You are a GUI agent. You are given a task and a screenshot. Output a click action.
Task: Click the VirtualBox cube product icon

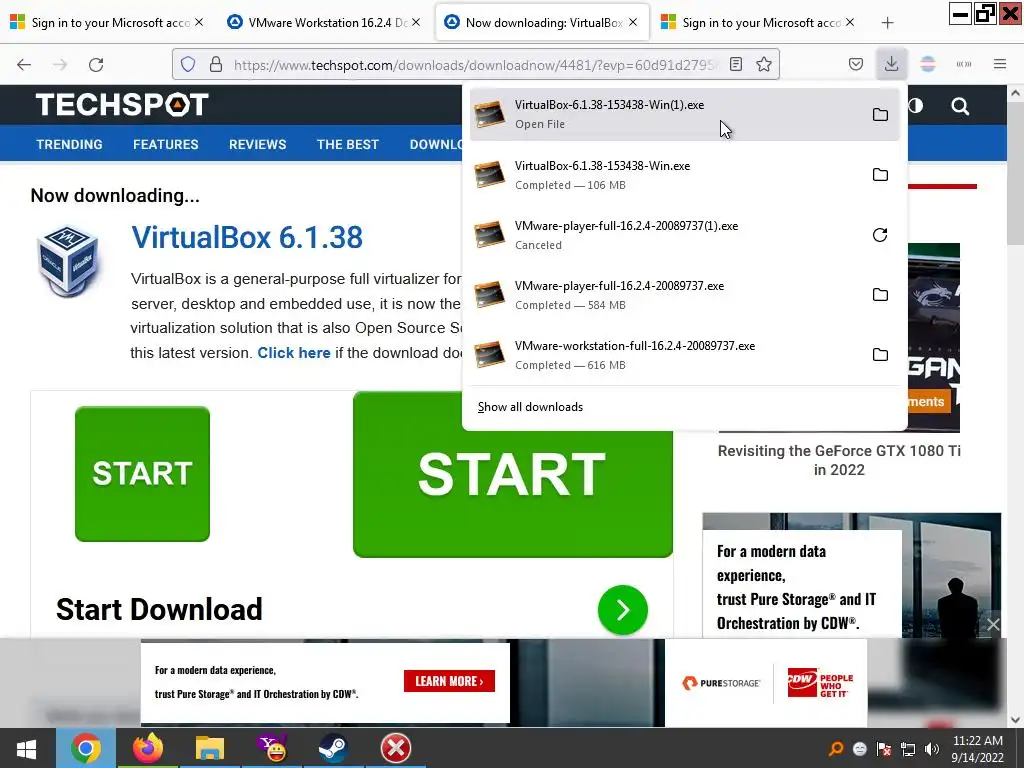click(x=67, y=261)
